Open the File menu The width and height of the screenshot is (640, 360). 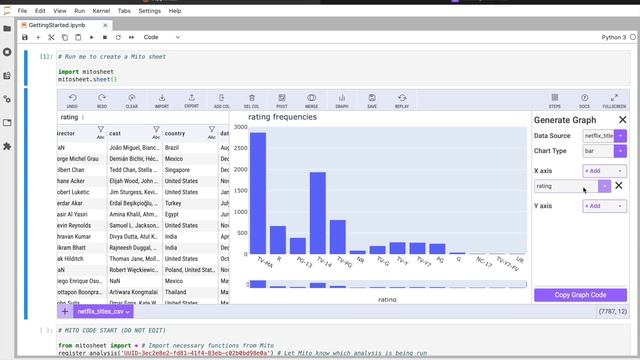tap(22, 11)
